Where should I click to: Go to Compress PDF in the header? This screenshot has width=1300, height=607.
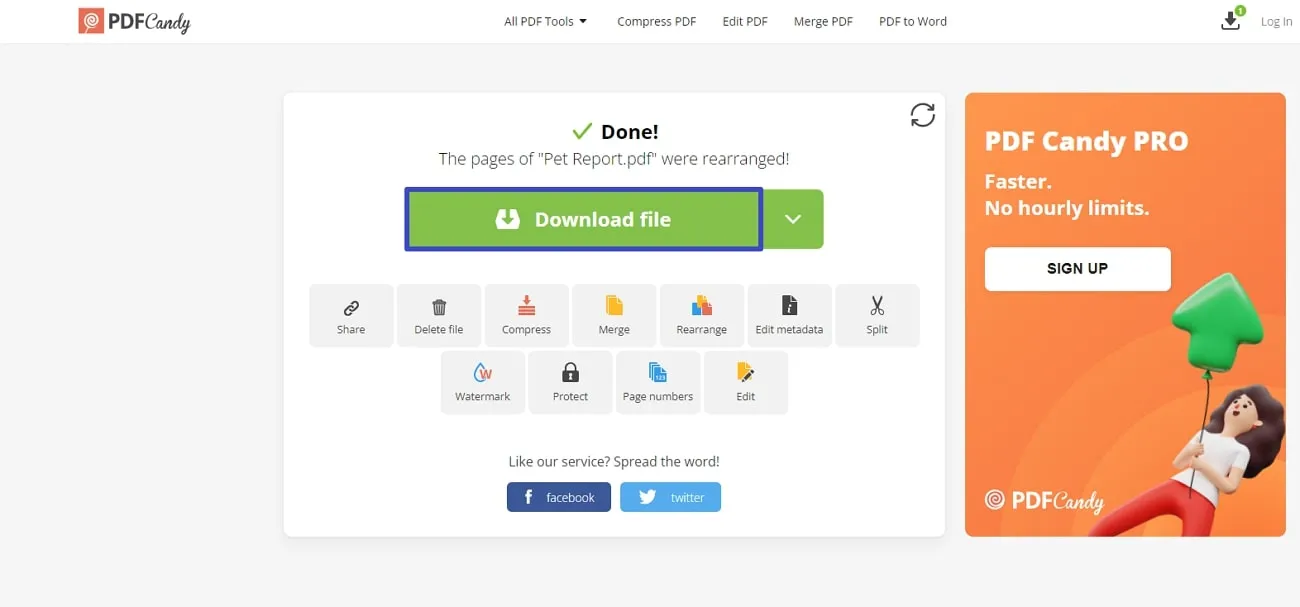point(656,21)
